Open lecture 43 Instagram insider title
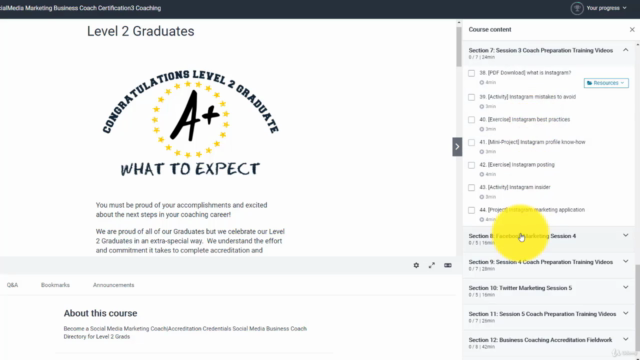This screenshot has height=360, width=640. point(515,187)
